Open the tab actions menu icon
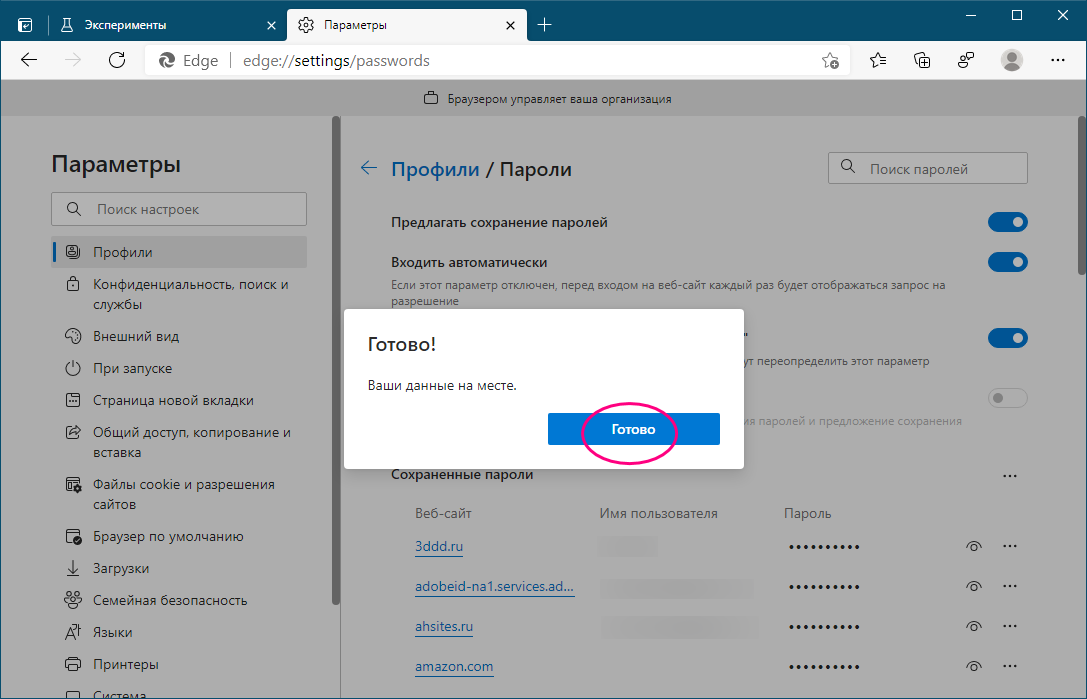1087x699 pixels. coord(25,25)
